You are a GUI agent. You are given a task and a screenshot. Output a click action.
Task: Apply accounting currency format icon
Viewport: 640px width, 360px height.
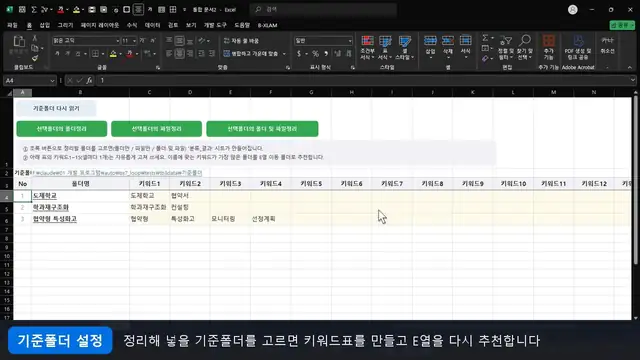[x=299, y=53]
